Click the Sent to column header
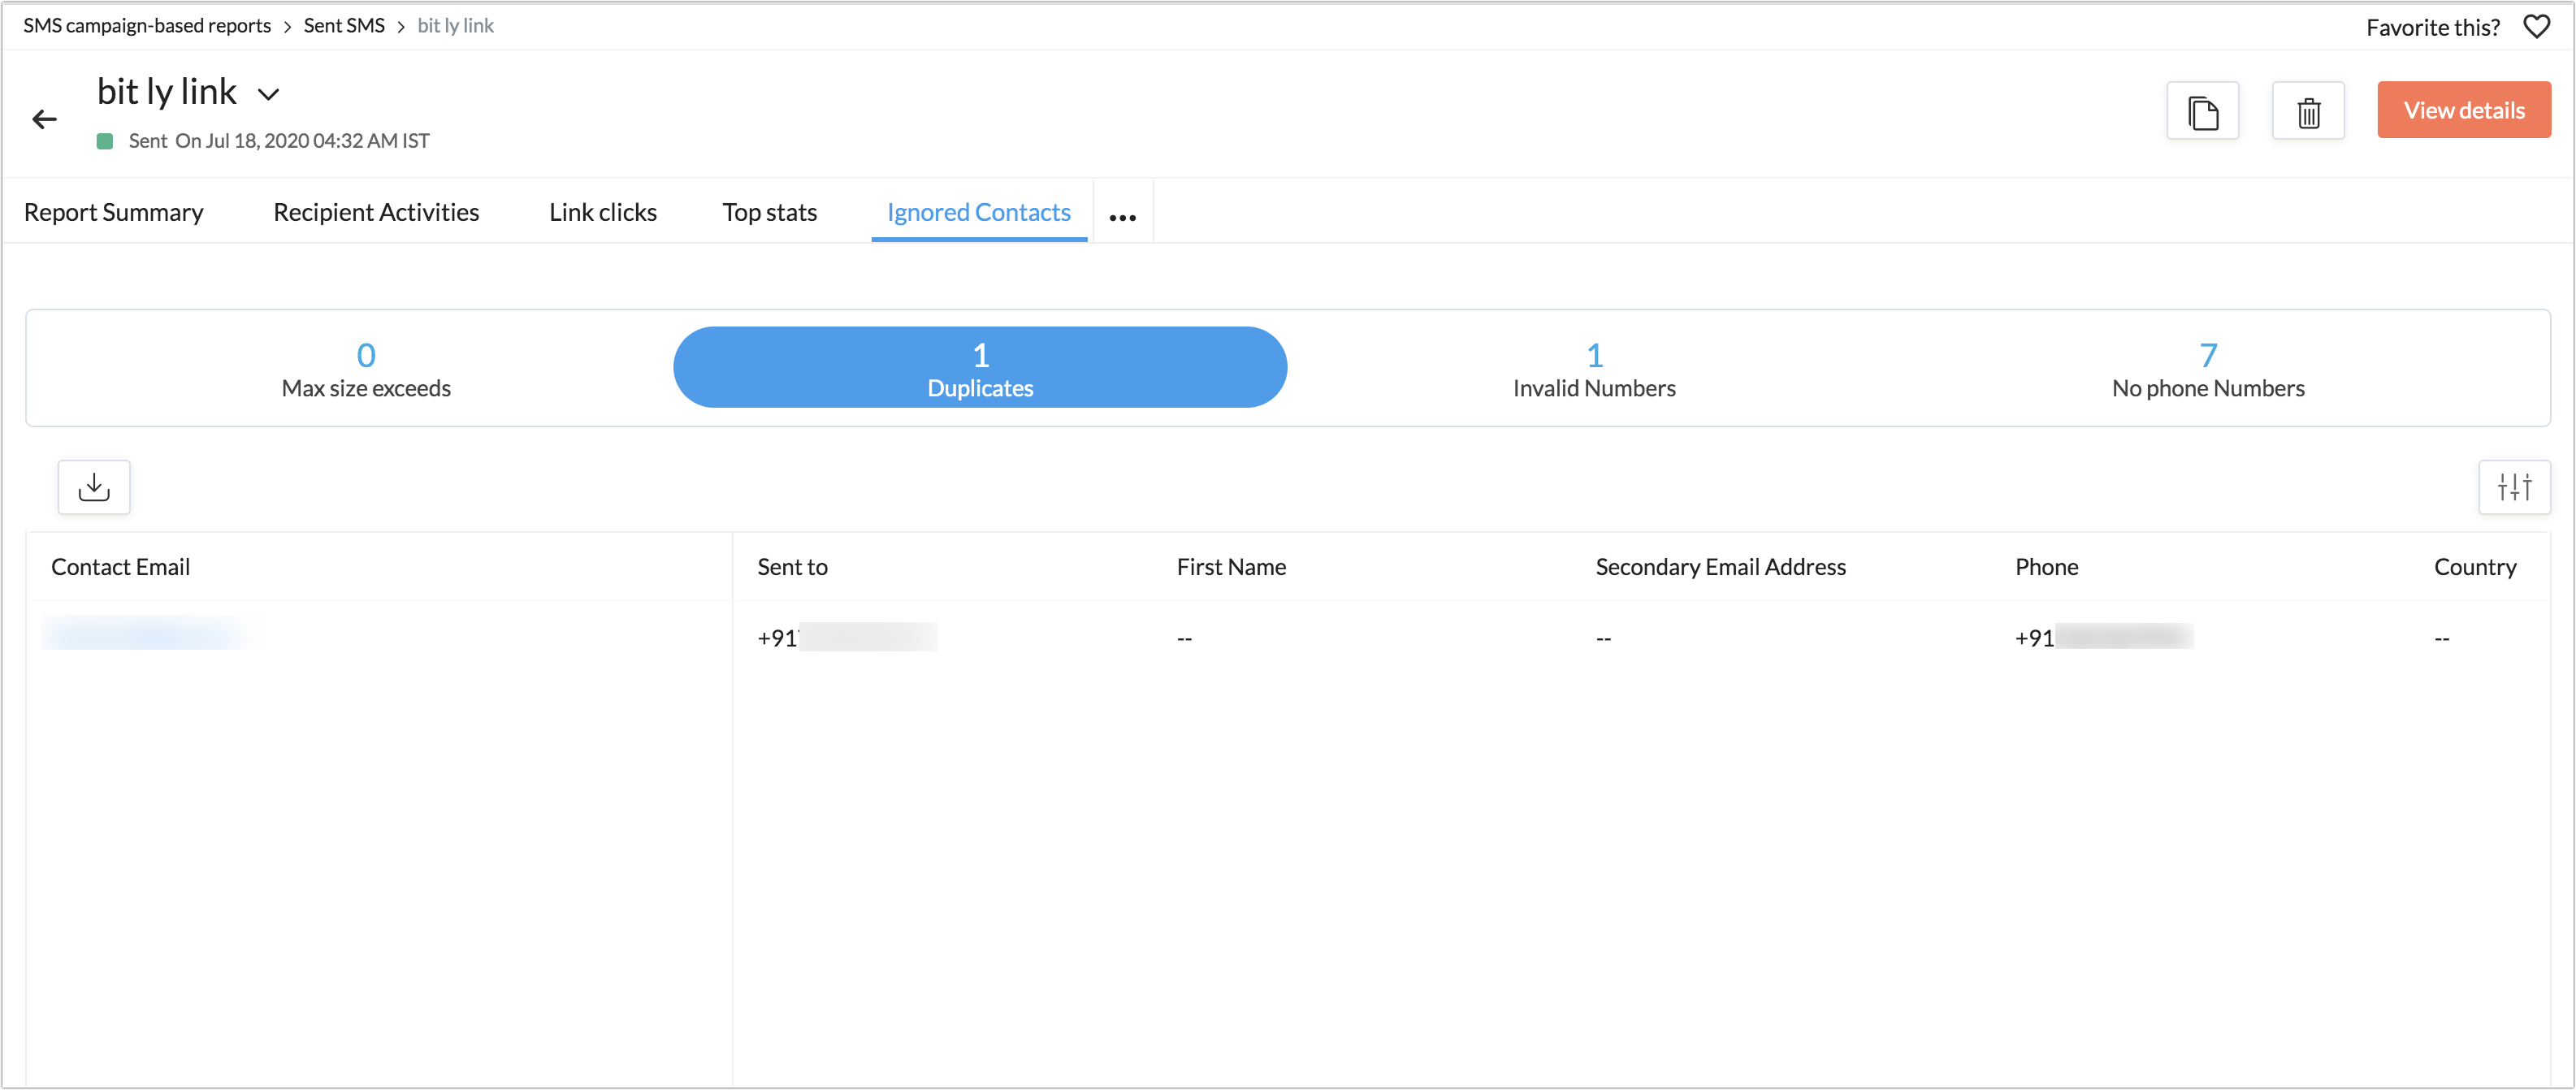This screenshot has height=1090, width=2576. coord(793,567)
